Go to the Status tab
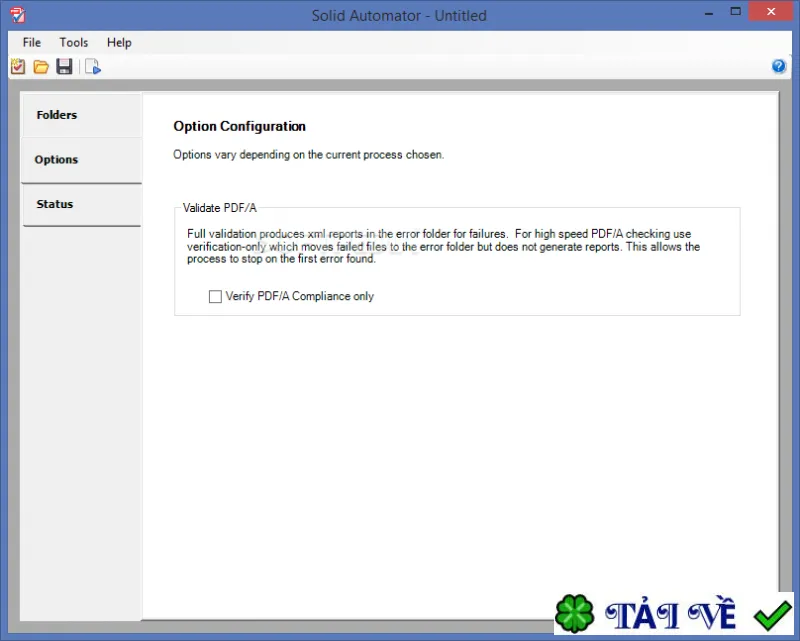Image resolution: width=800 pixels, height=641 pixels. [82, 205]
